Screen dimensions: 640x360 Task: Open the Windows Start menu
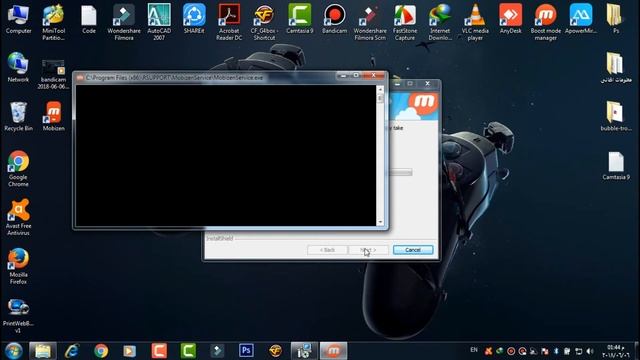point(13,351)
